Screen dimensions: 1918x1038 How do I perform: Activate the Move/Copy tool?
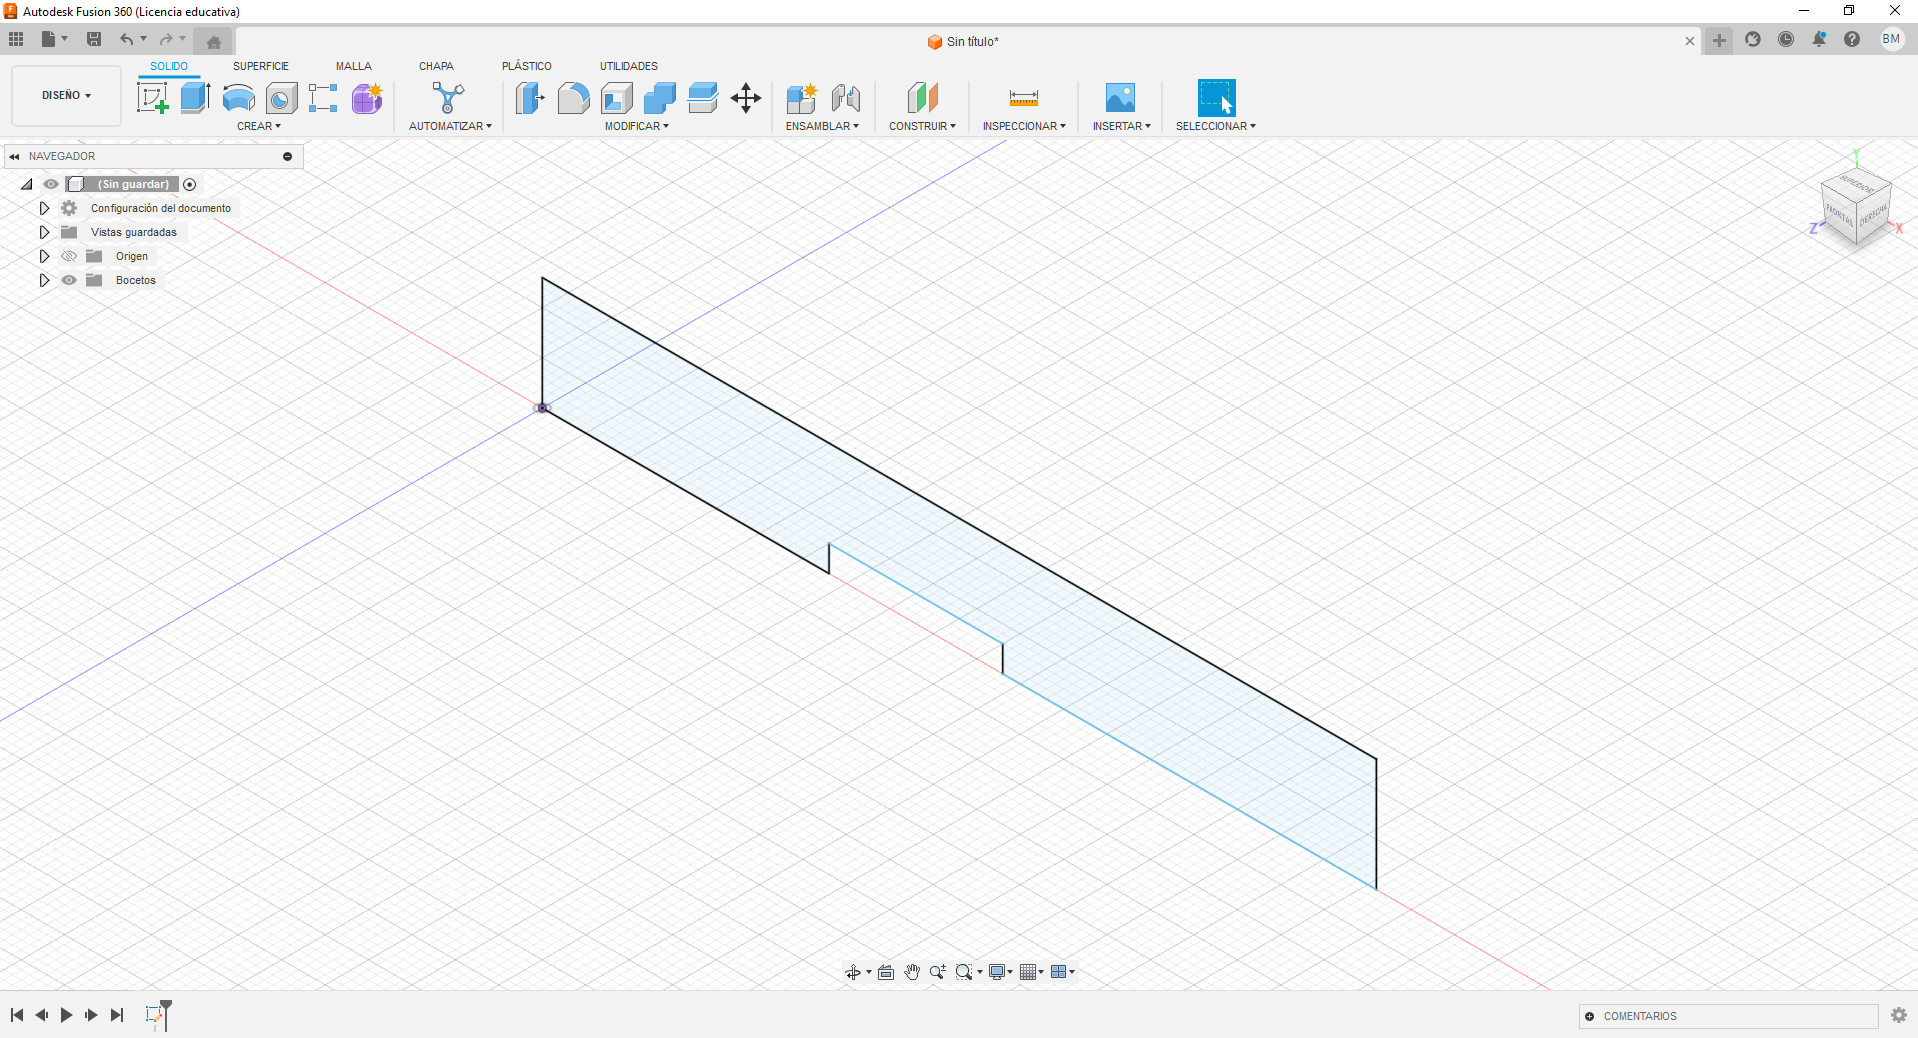745,98
